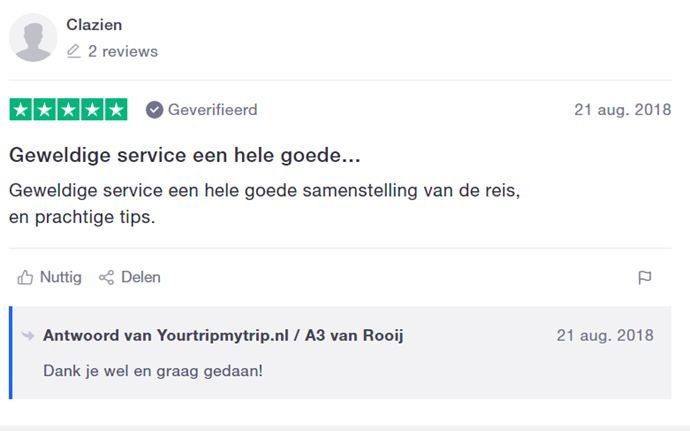The height and width of the screenshot is (431, 690).
Task: Mark review as Nuttig
Action: click(x=49, y=277)
